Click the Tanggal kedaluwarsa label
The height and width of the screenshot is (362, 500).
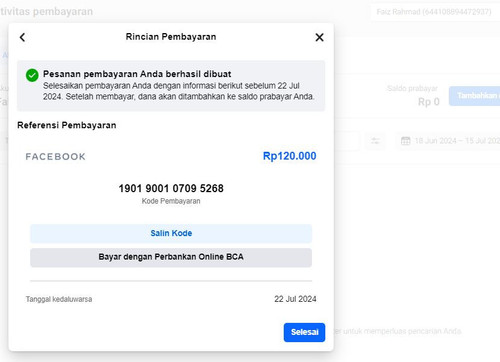[59, 299]
